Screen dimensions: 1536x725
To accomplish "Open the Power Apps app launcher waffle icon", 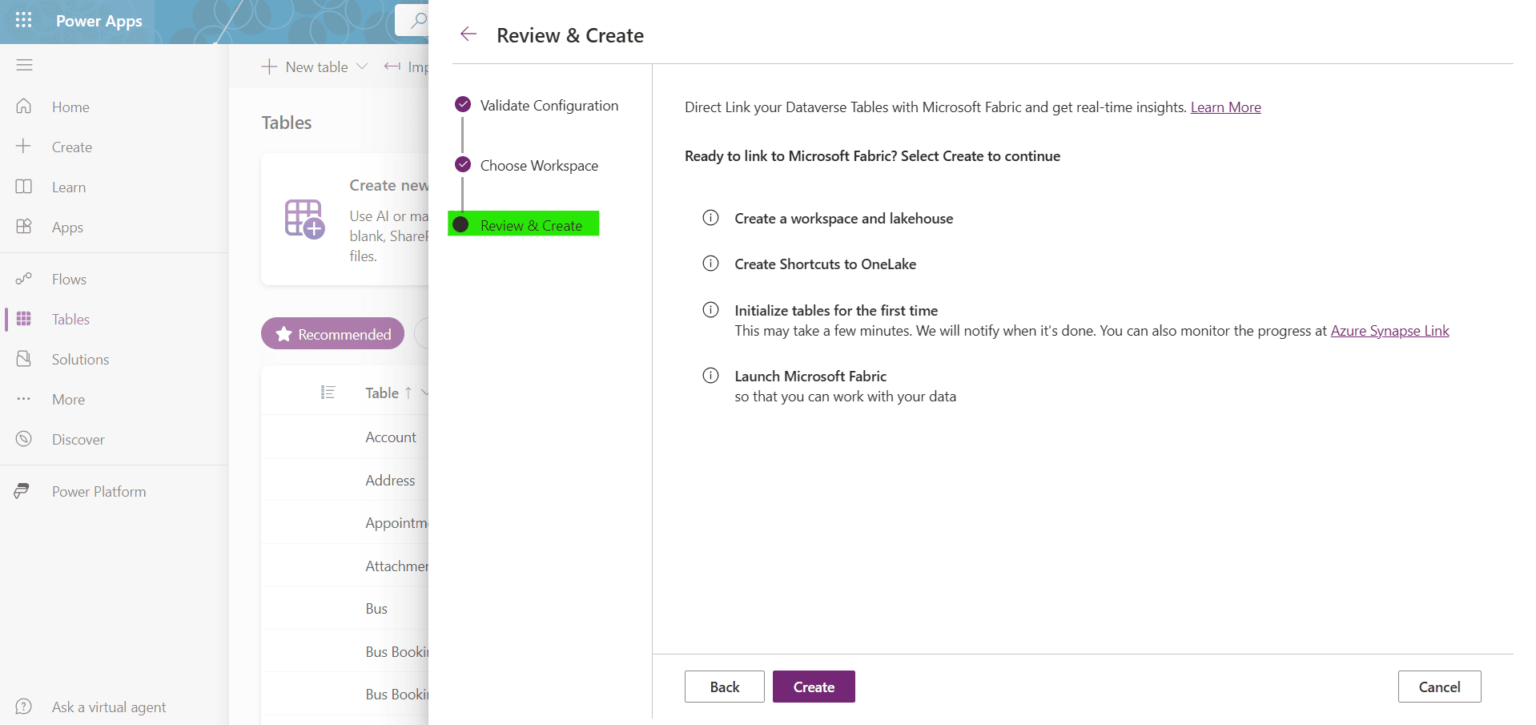I will tap(22, 20).
